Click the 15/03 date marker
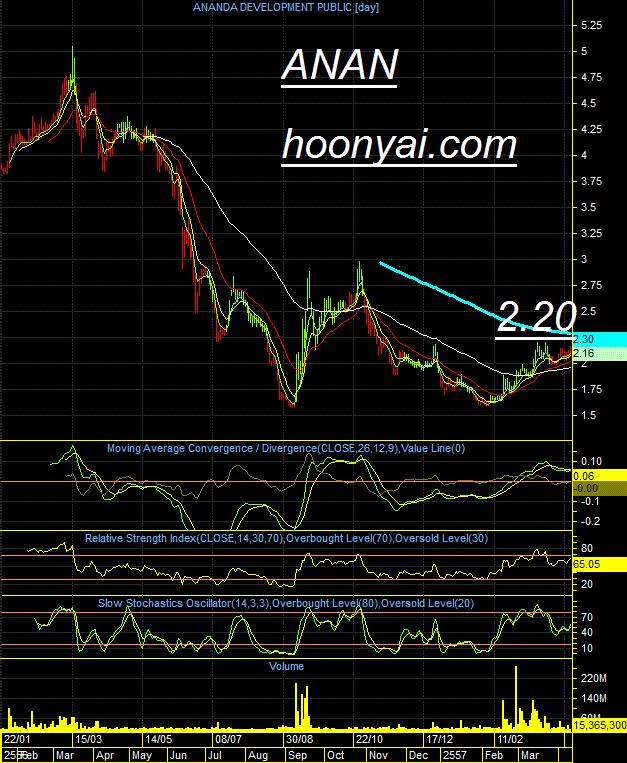The height and width of the screenshot is (763, 627). 89,740
